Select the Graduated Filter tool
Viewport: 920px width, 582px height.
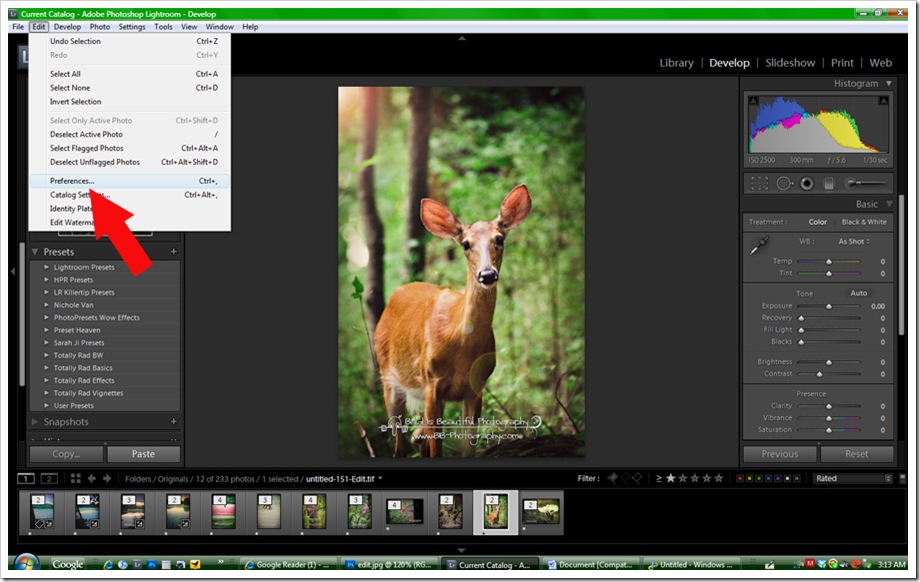coord(828,184)
